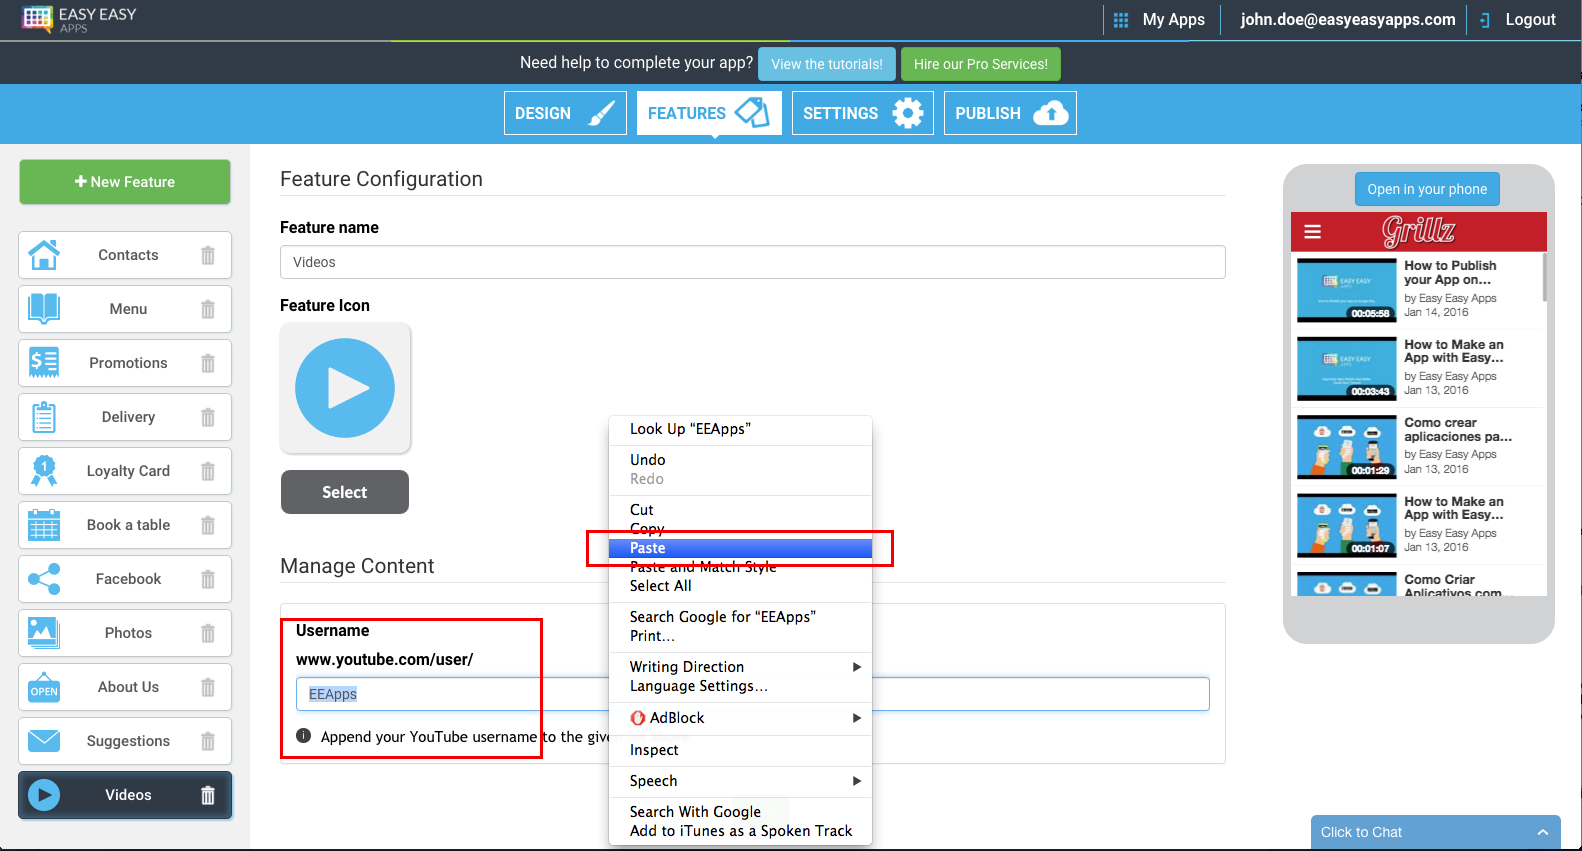This screenshot has width=1582, height=851.
Task: Delete Suggestions using its trash icon
Action: click(x=208, y=741)
